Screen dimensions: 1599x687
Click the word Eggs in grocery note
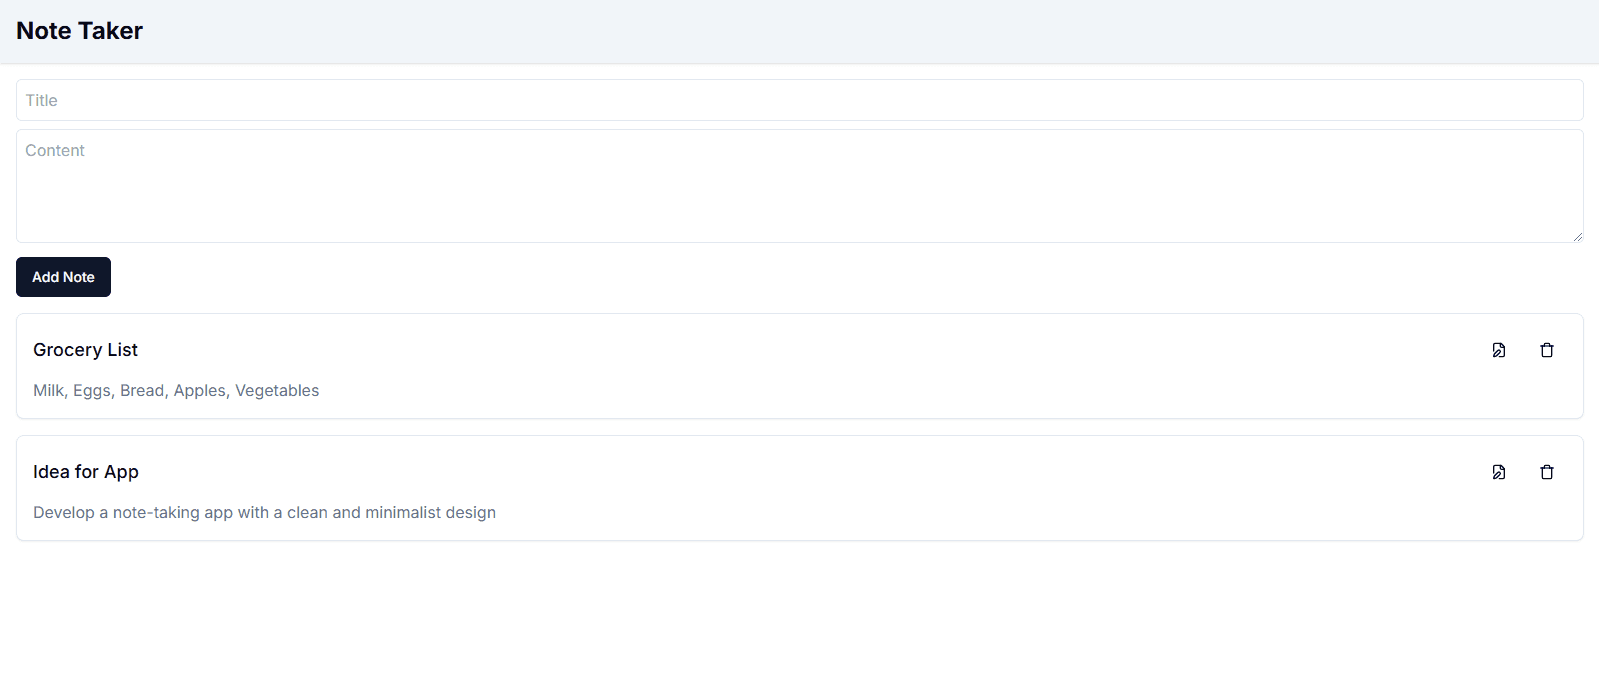tap(92, 391)
